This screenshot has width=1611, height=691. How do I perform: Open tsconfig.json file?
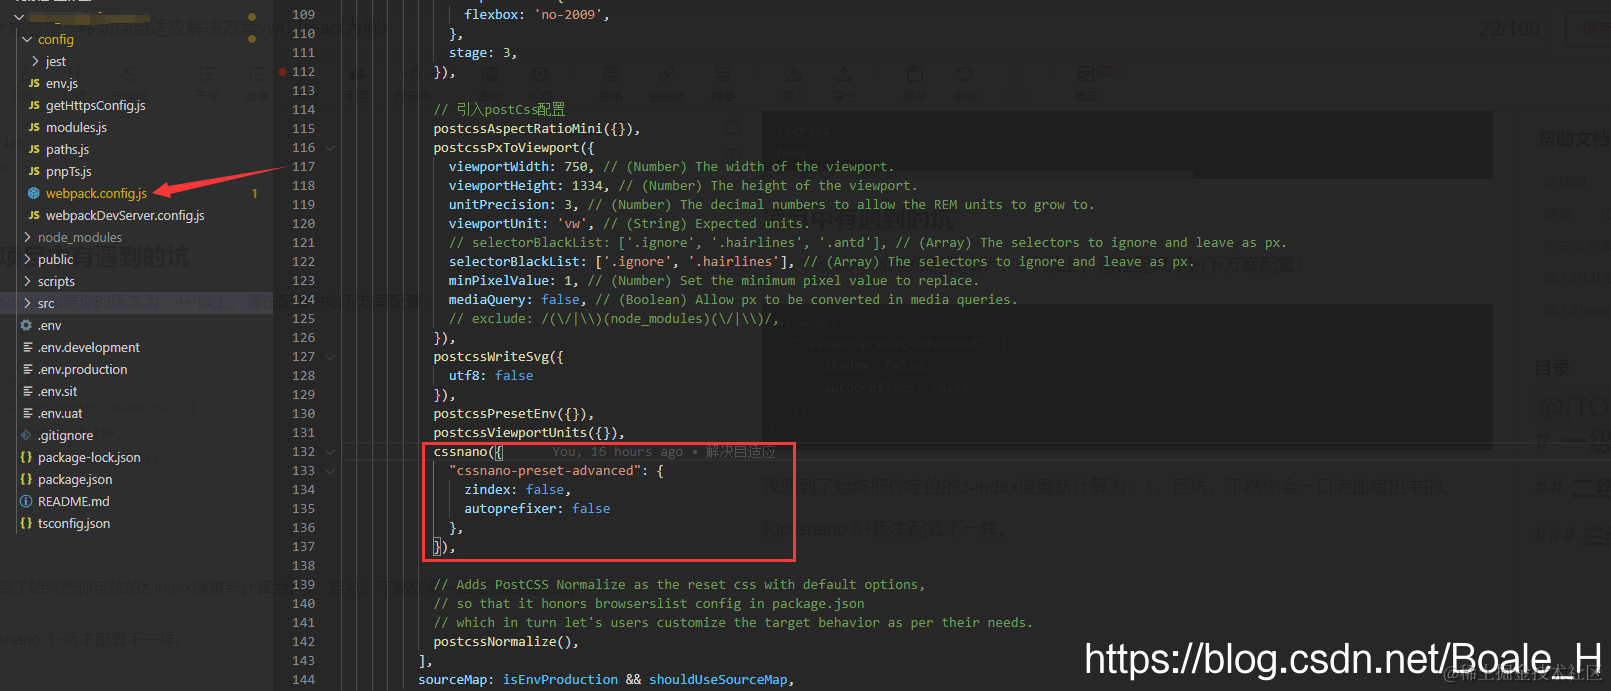point(74,524)
